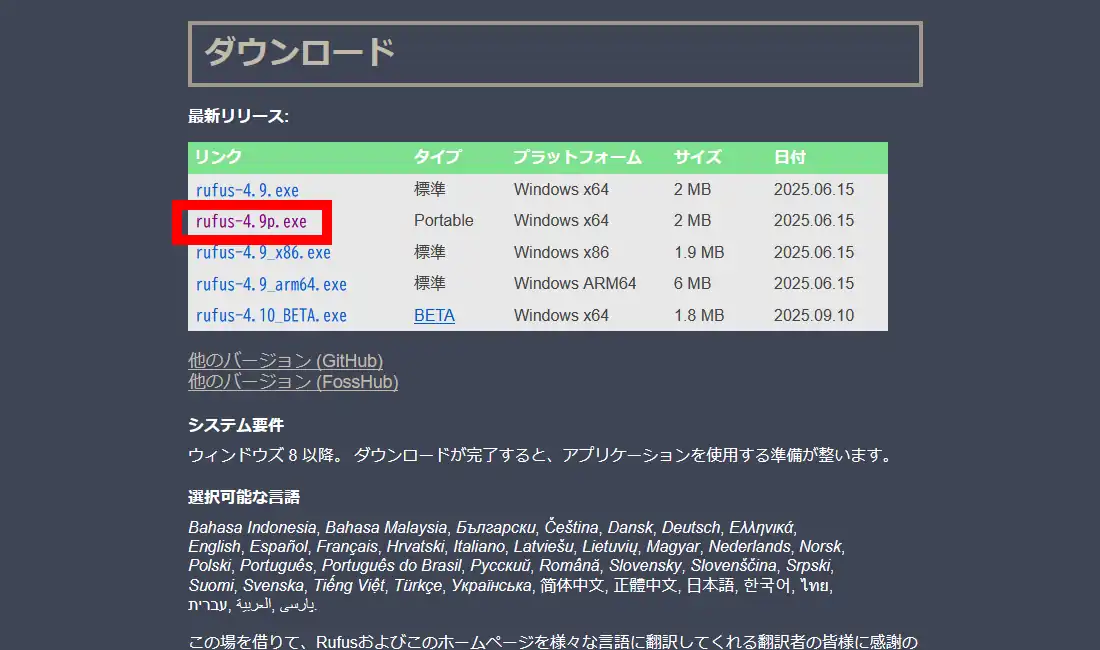Click the 選択可能な言語 heading
Viewport: 1100px width, 650px height.
click(x=243, y=497)
